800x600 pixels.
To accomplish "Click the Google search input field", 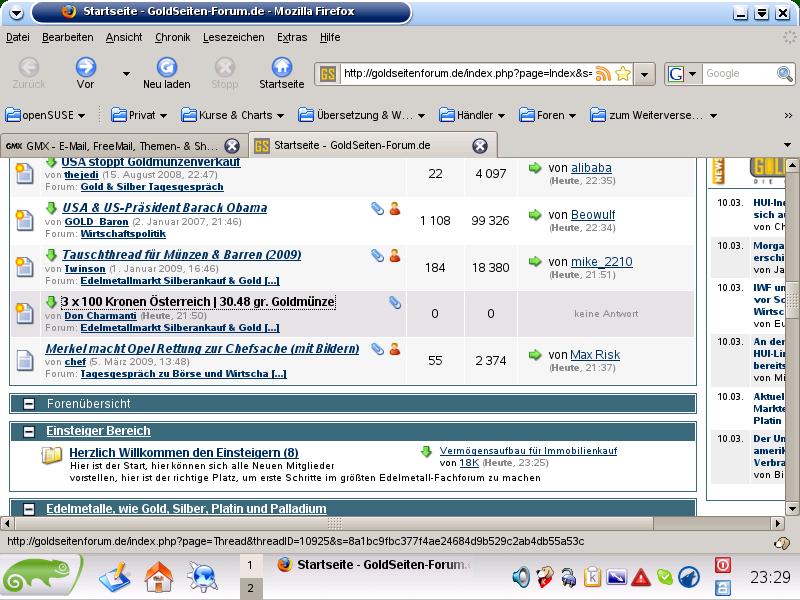I will tap(734, 74).
